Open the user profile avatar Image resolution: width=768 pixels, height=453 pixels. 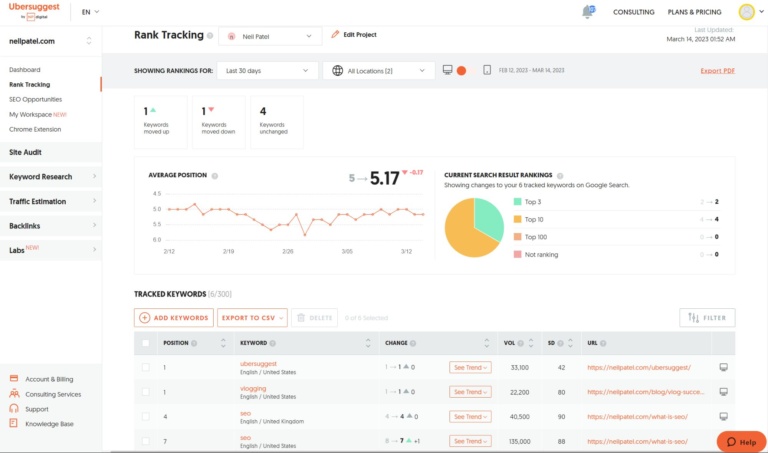746,12
